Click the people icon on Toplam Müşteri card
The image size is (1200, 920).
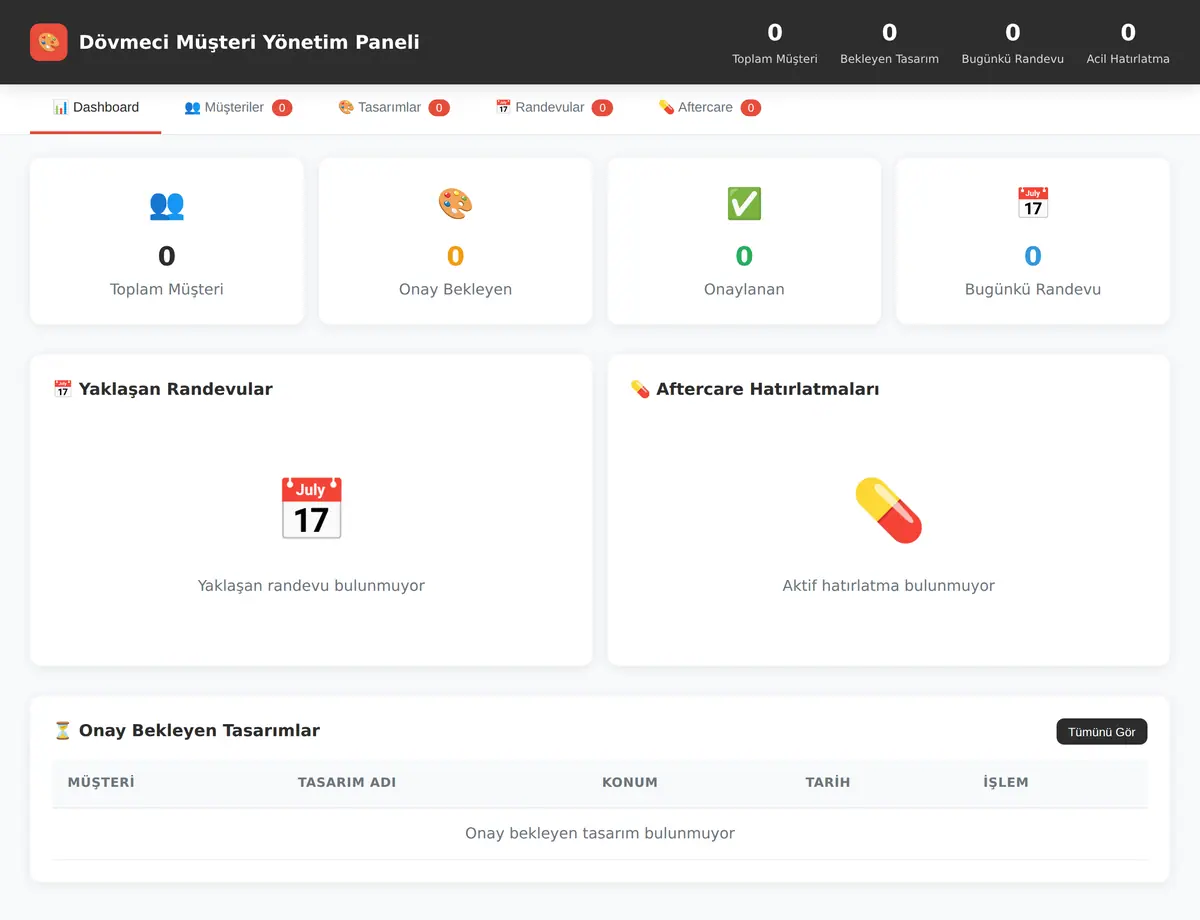167,204
